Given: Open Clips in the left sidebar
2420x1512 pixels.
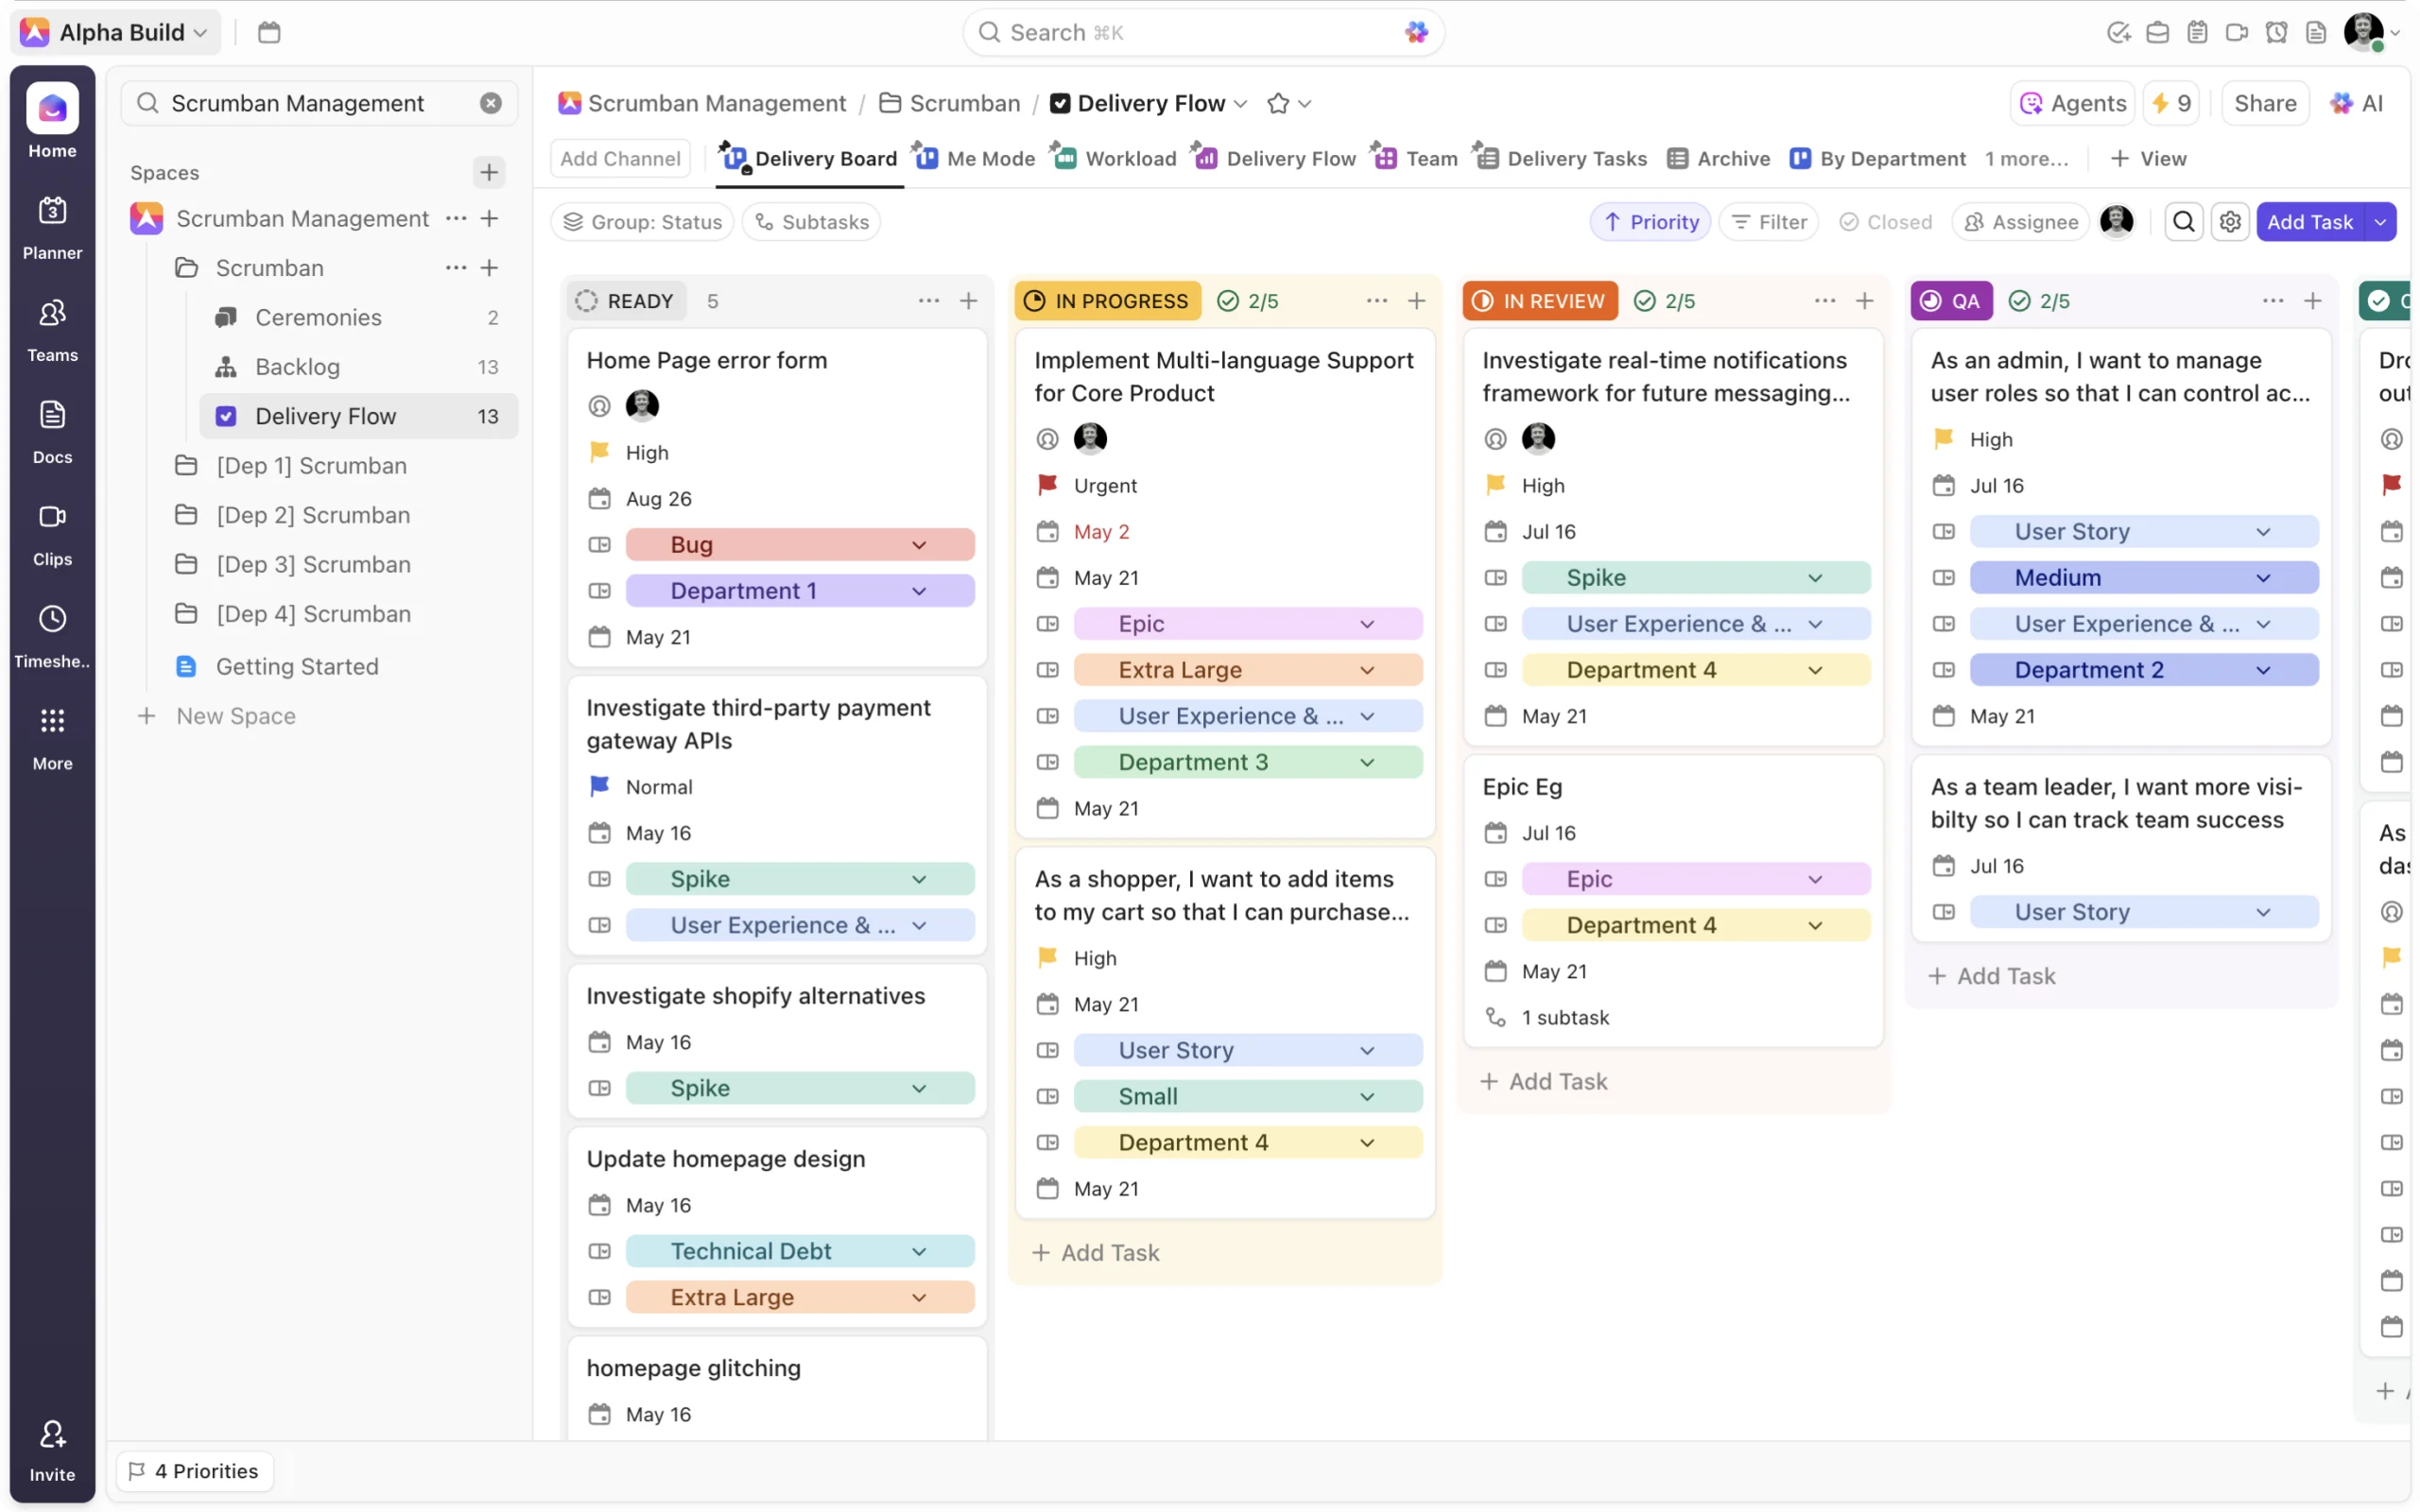Looking at the screenshot, I should pos(52,533).
